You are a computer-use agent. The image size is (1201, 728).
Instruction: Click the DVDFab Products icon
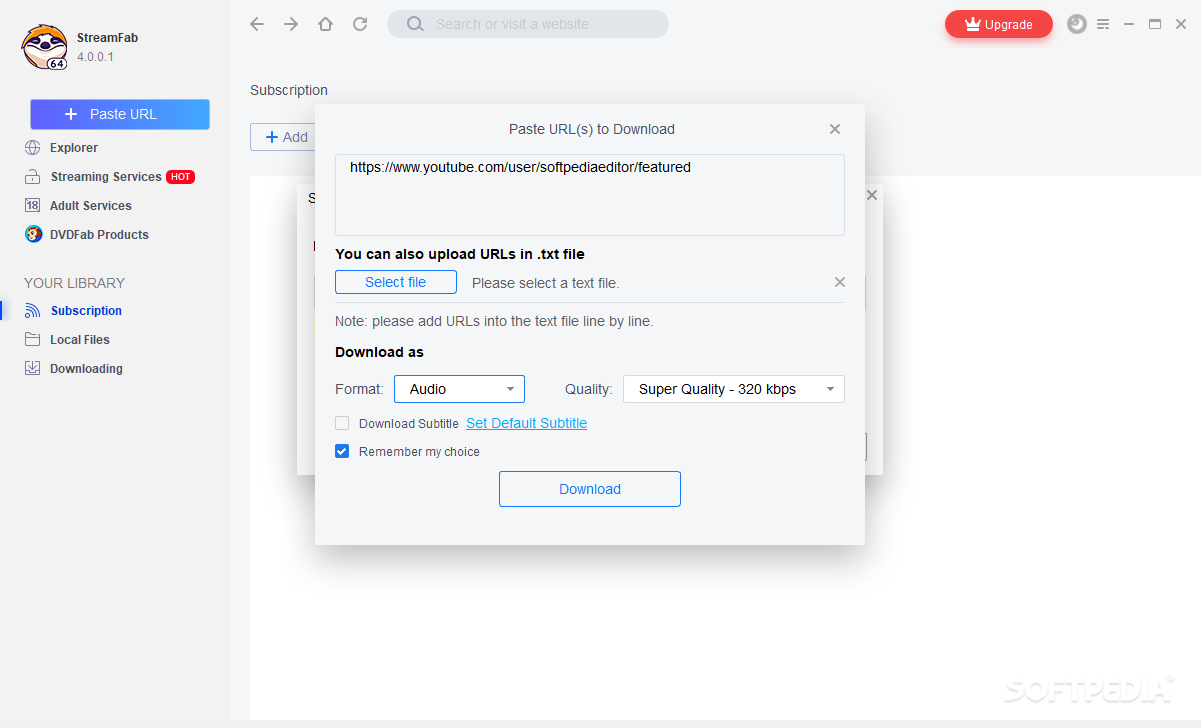pyautogui.click(x=33, y=235)
